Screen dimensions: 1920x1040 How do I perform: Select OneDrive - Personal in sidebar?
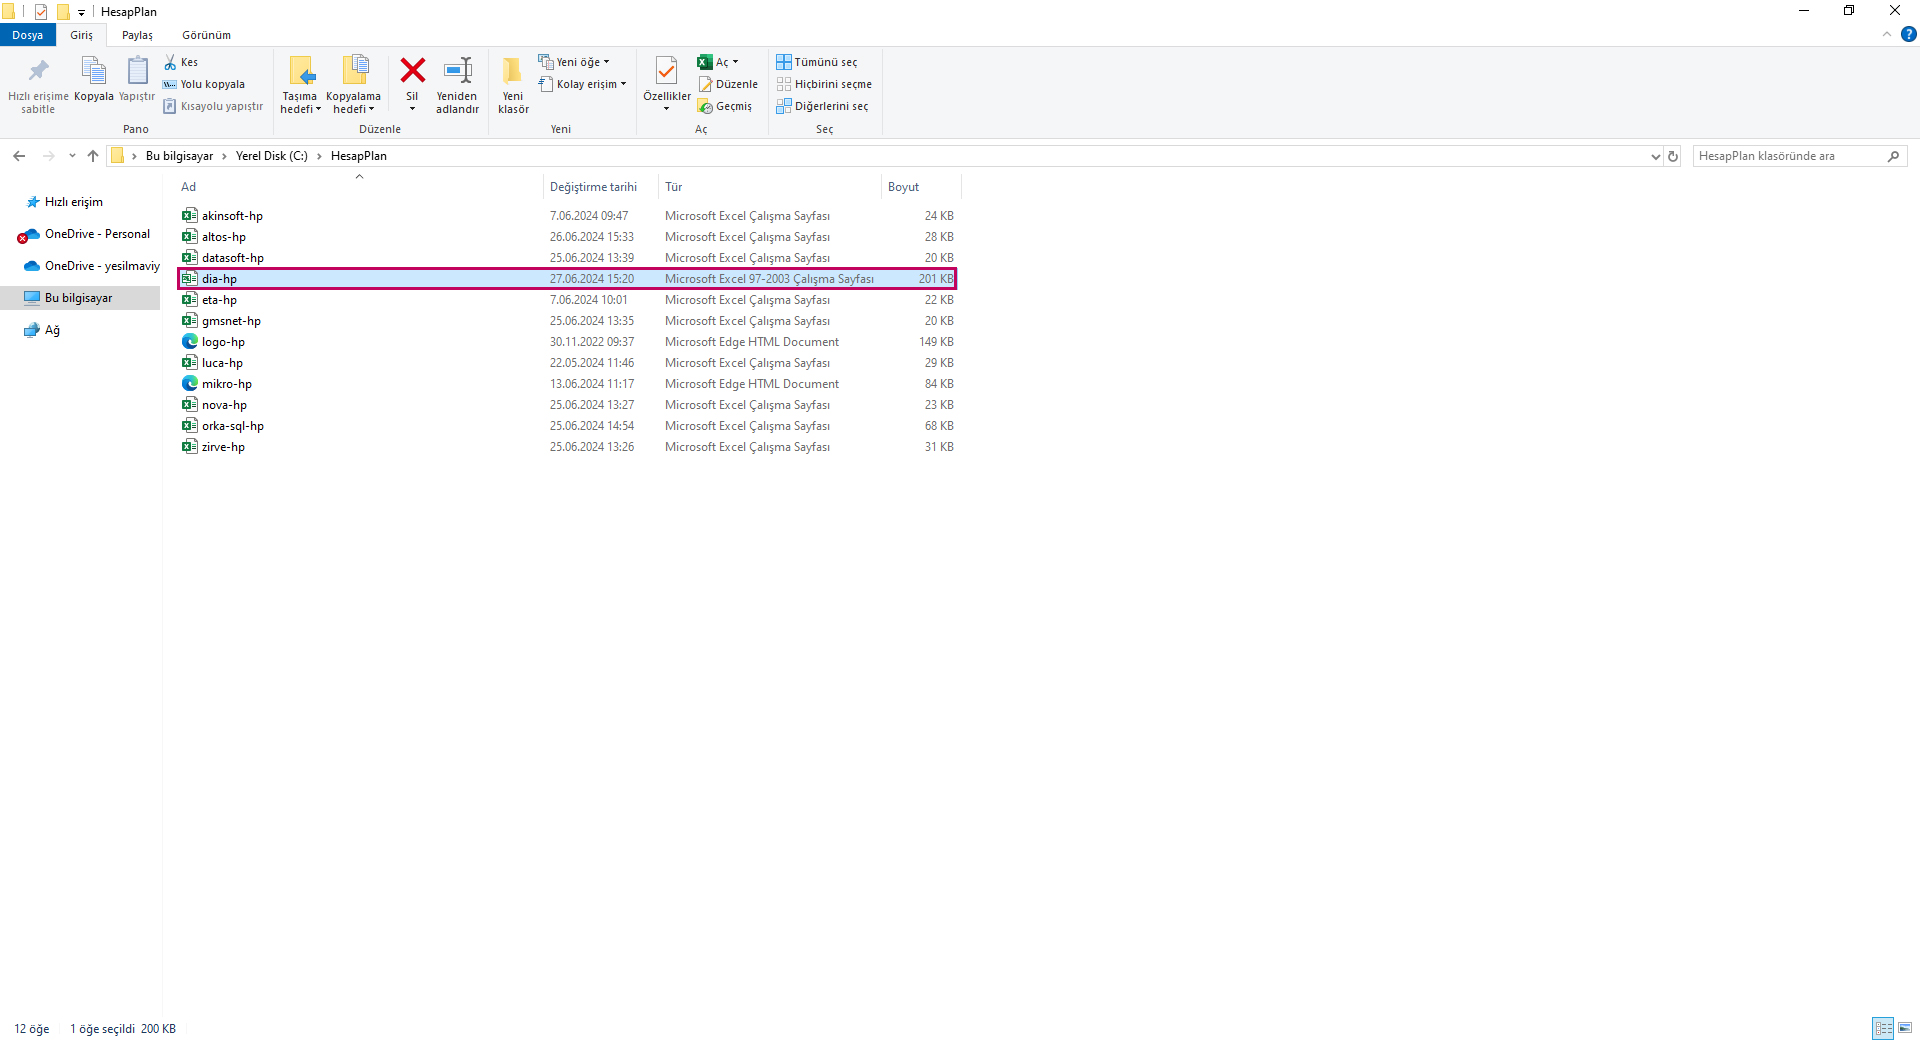pos(97,234)
